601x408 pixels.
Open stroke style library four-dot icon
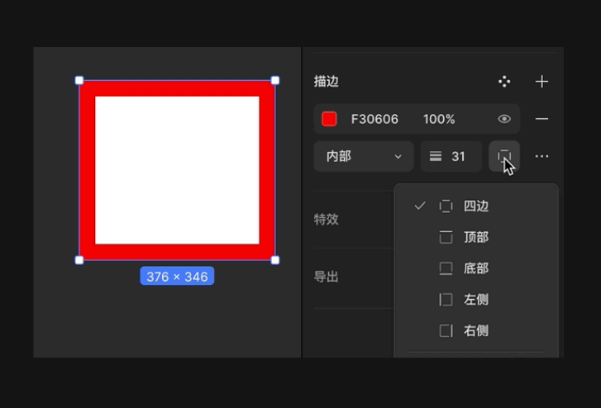[504, 81]
